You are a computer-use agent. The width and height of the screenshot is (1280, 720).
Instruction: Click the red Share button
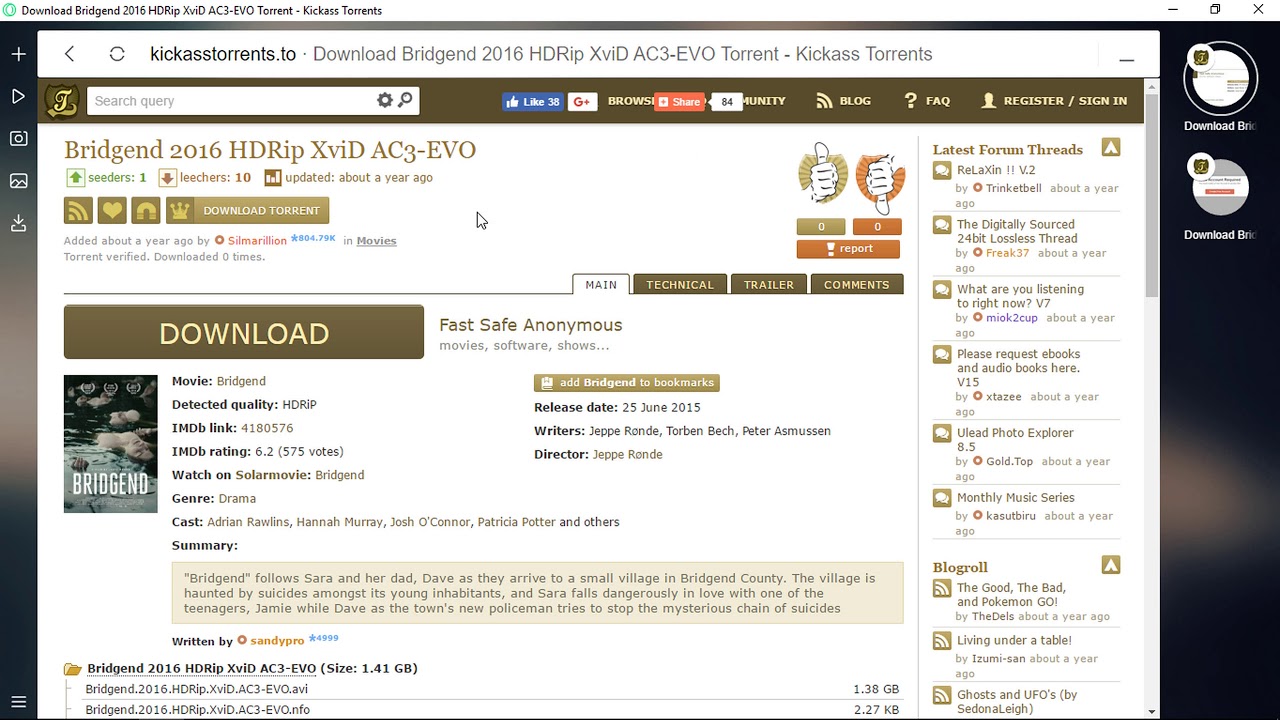[680, 101]
